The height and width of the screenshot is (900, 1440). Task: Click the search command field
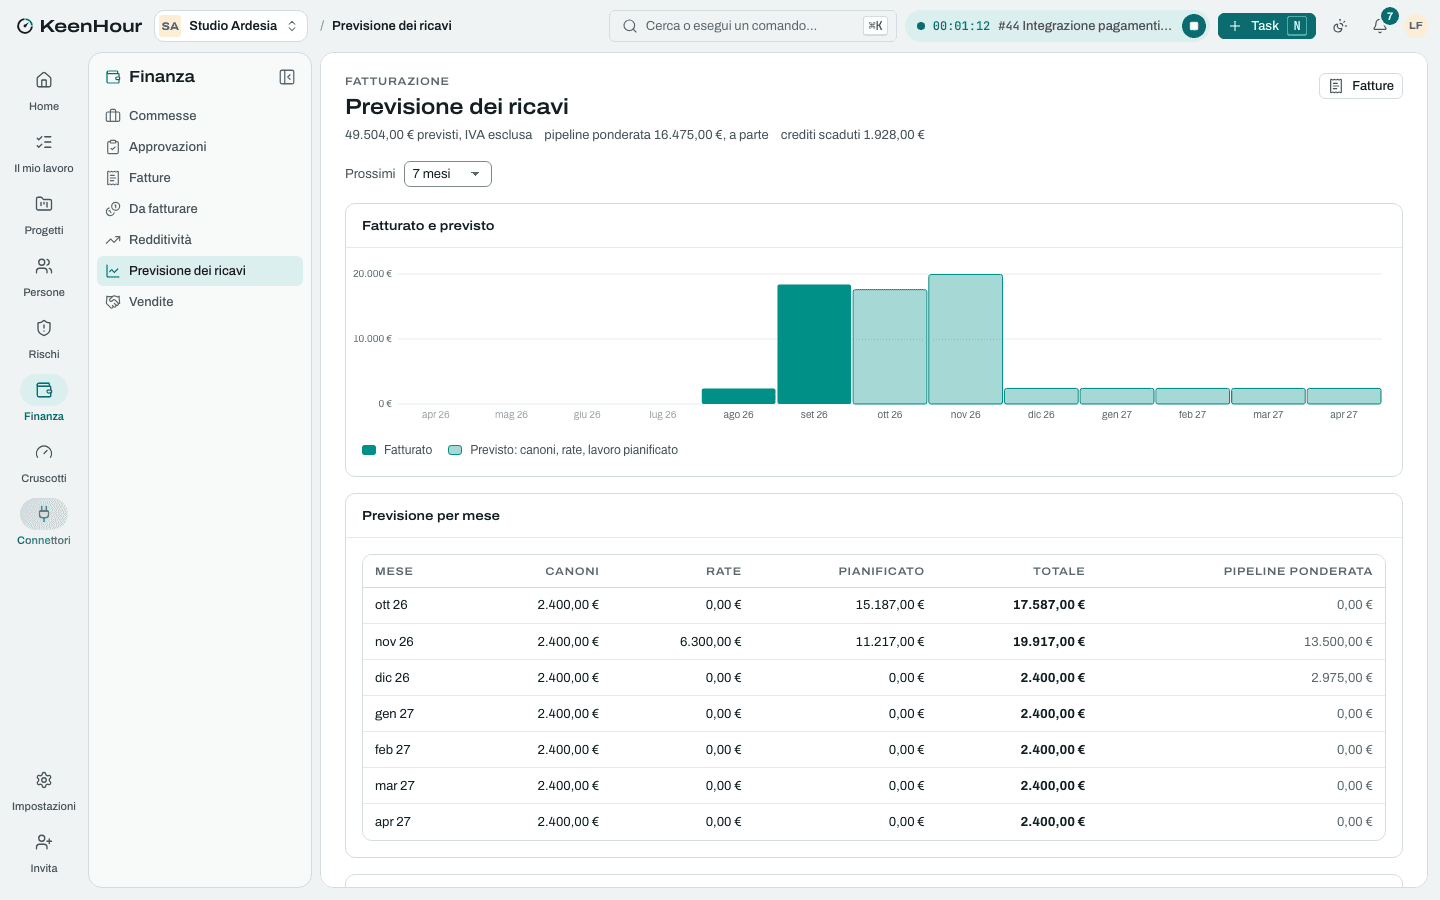click(x=752, y=26)
